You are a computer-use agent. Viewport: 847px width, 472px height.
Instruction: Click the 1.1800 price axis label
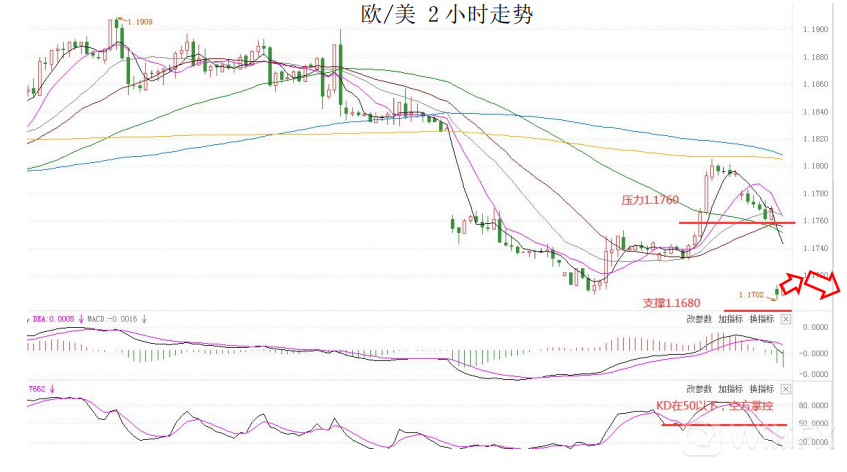click(815, 166)
